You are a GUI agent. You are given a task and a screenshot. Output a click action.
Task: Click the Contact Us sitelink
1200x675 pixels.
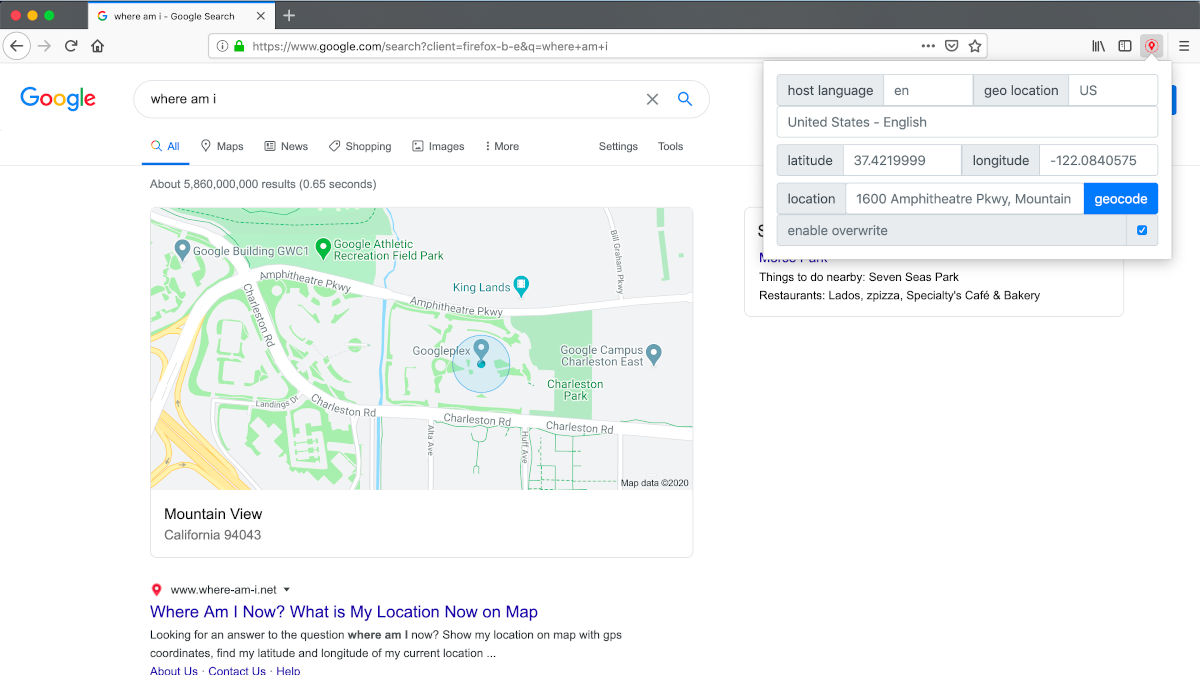[x=237, y=671]
